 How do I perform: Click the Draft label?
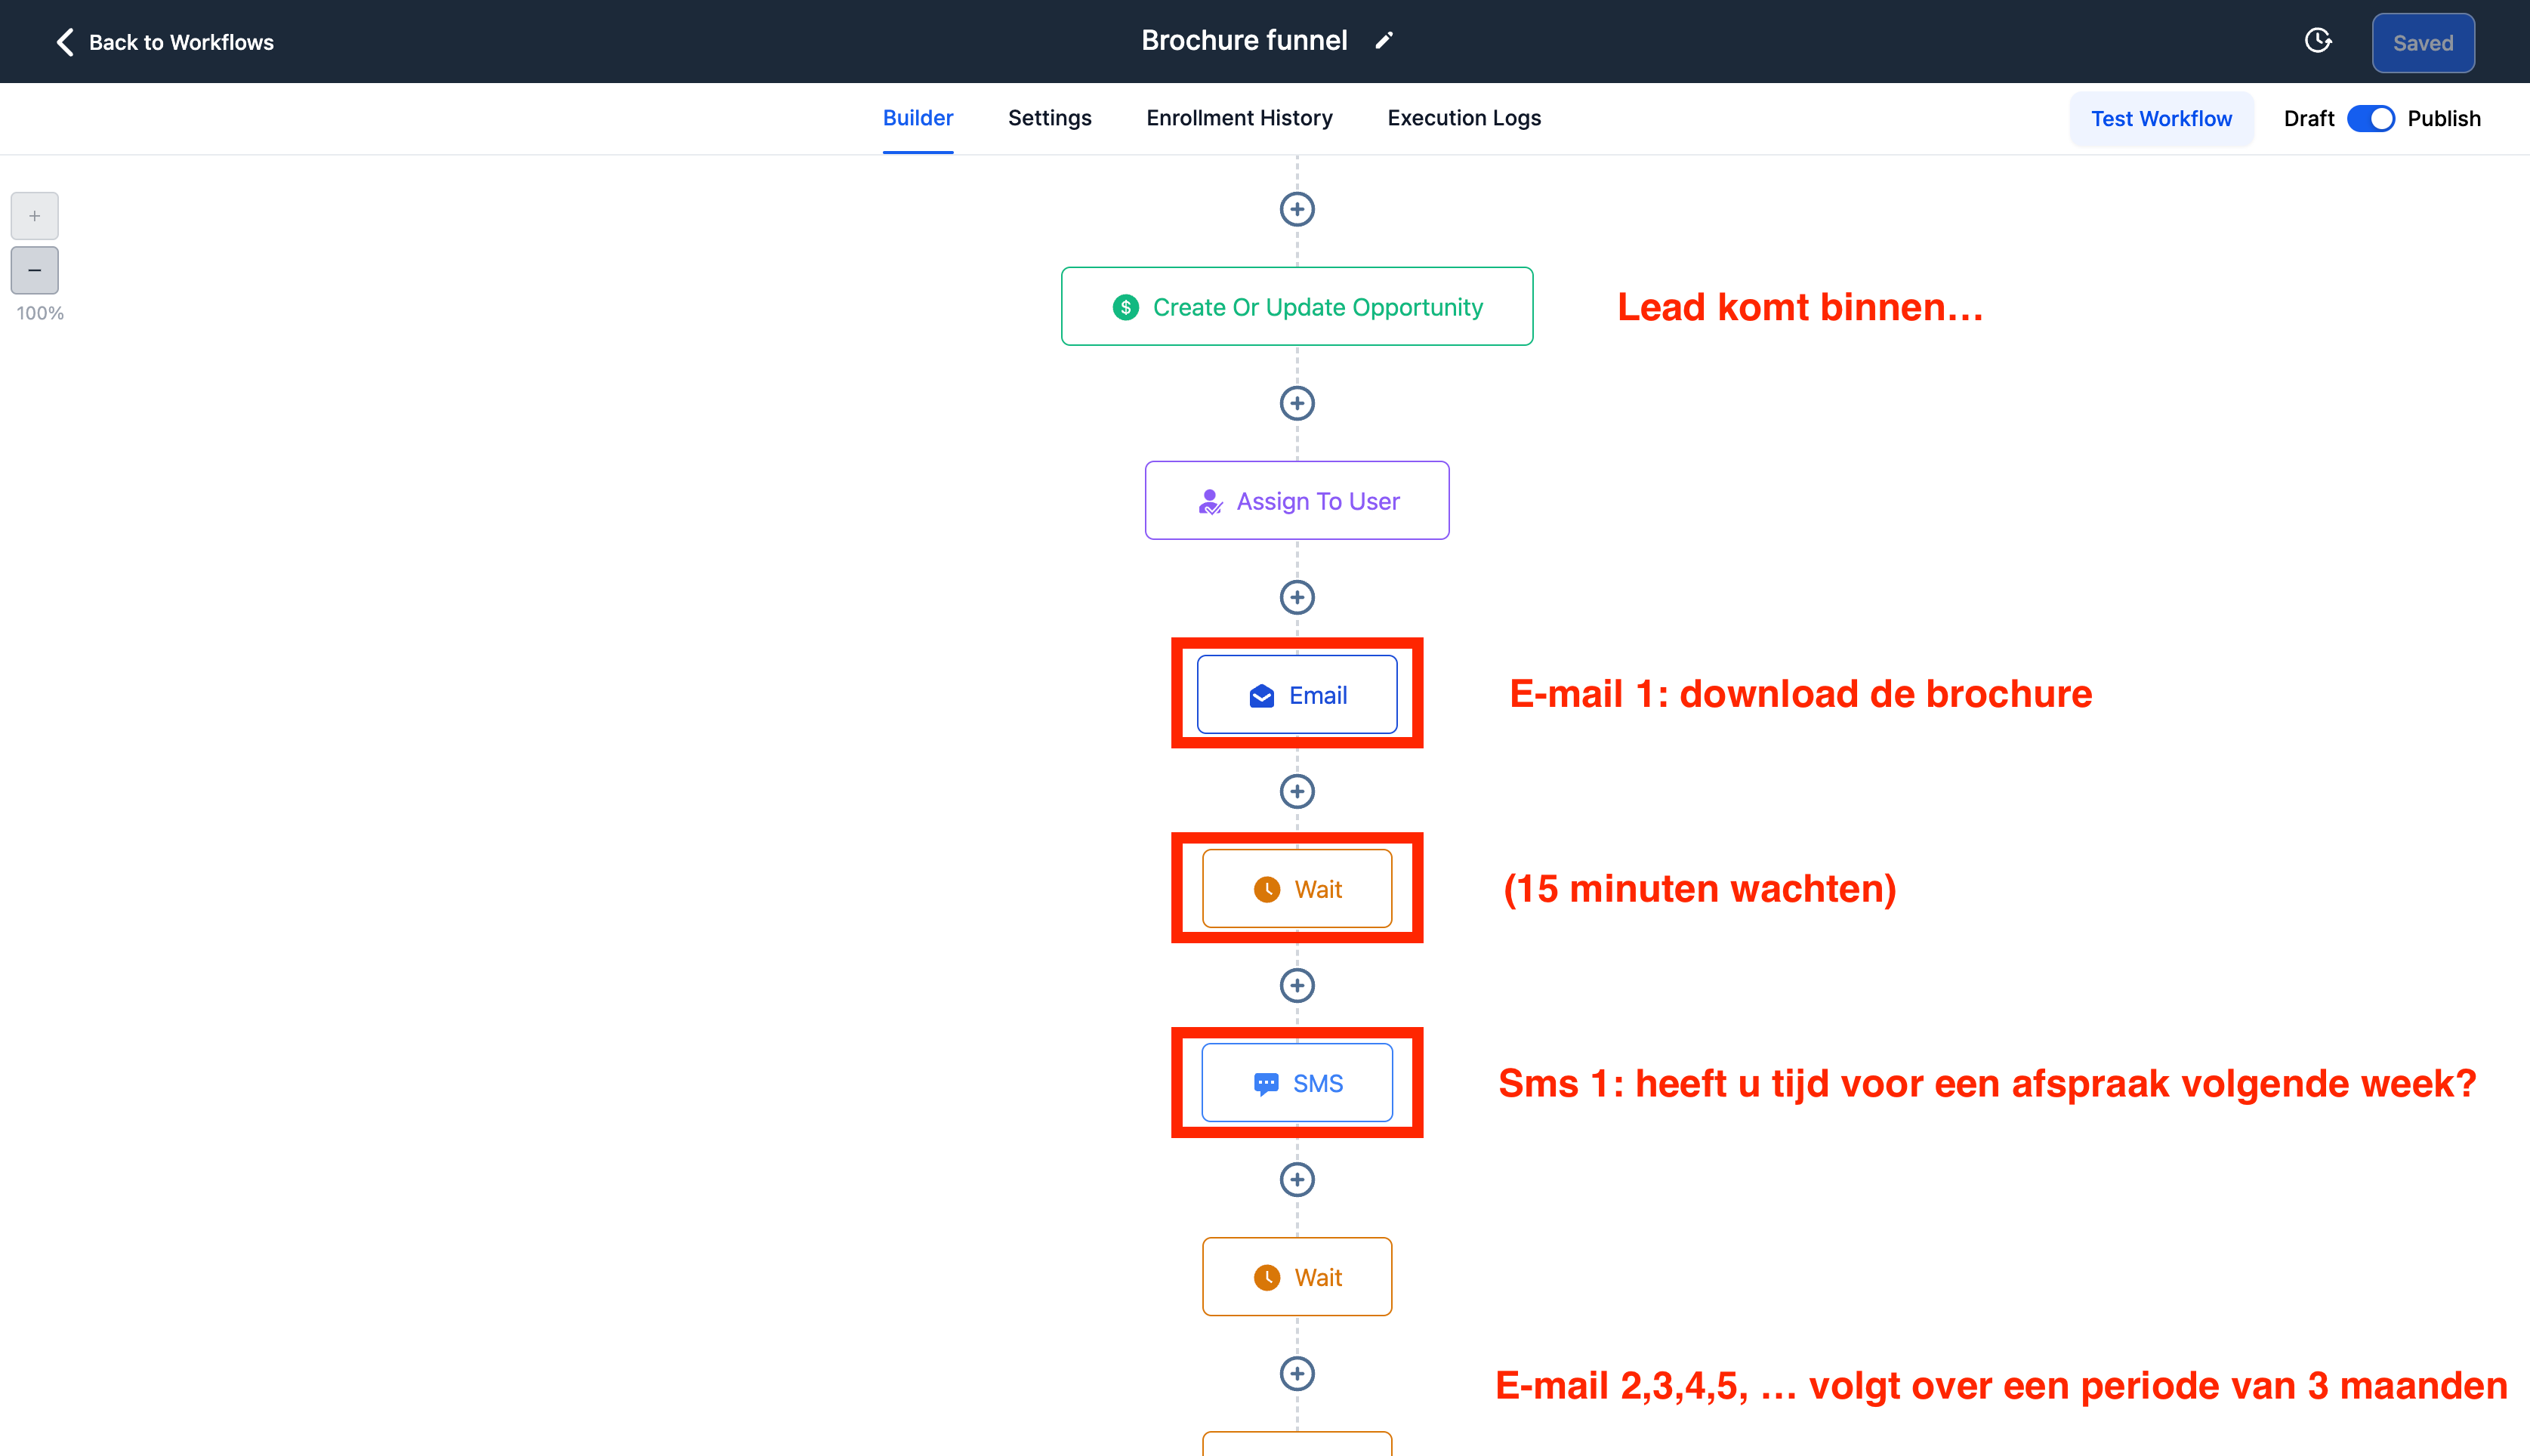click(x=2309, y=119)
